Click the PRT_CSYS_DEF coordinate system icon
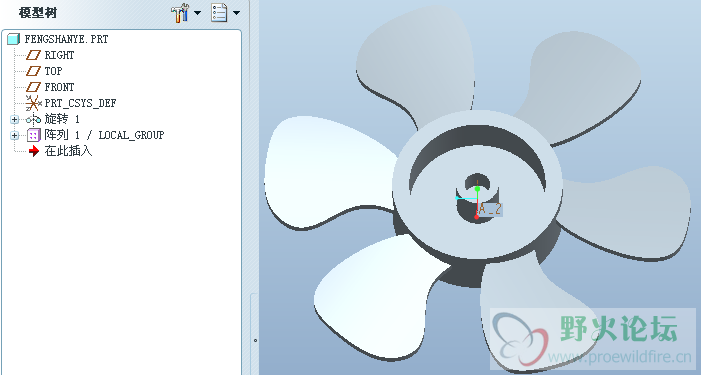This screenshot has width=701, height=375. point(34,103)
